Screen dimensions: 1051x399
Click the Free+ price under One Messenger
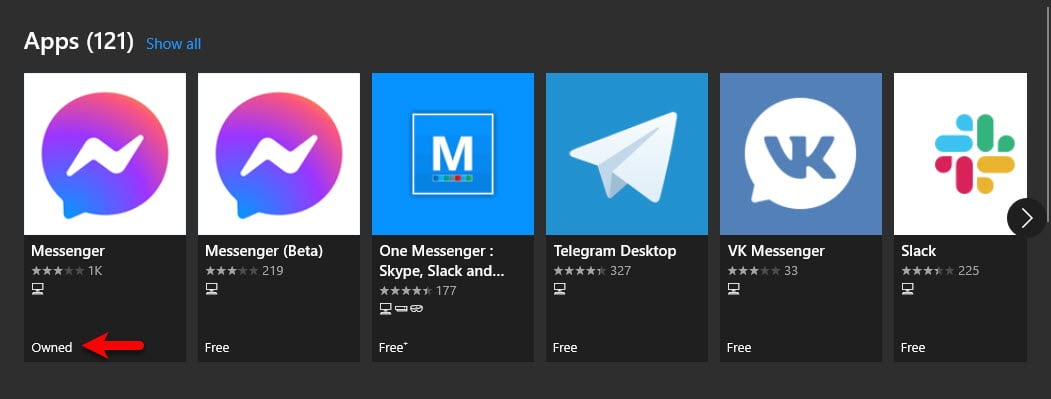pos(393,347)
